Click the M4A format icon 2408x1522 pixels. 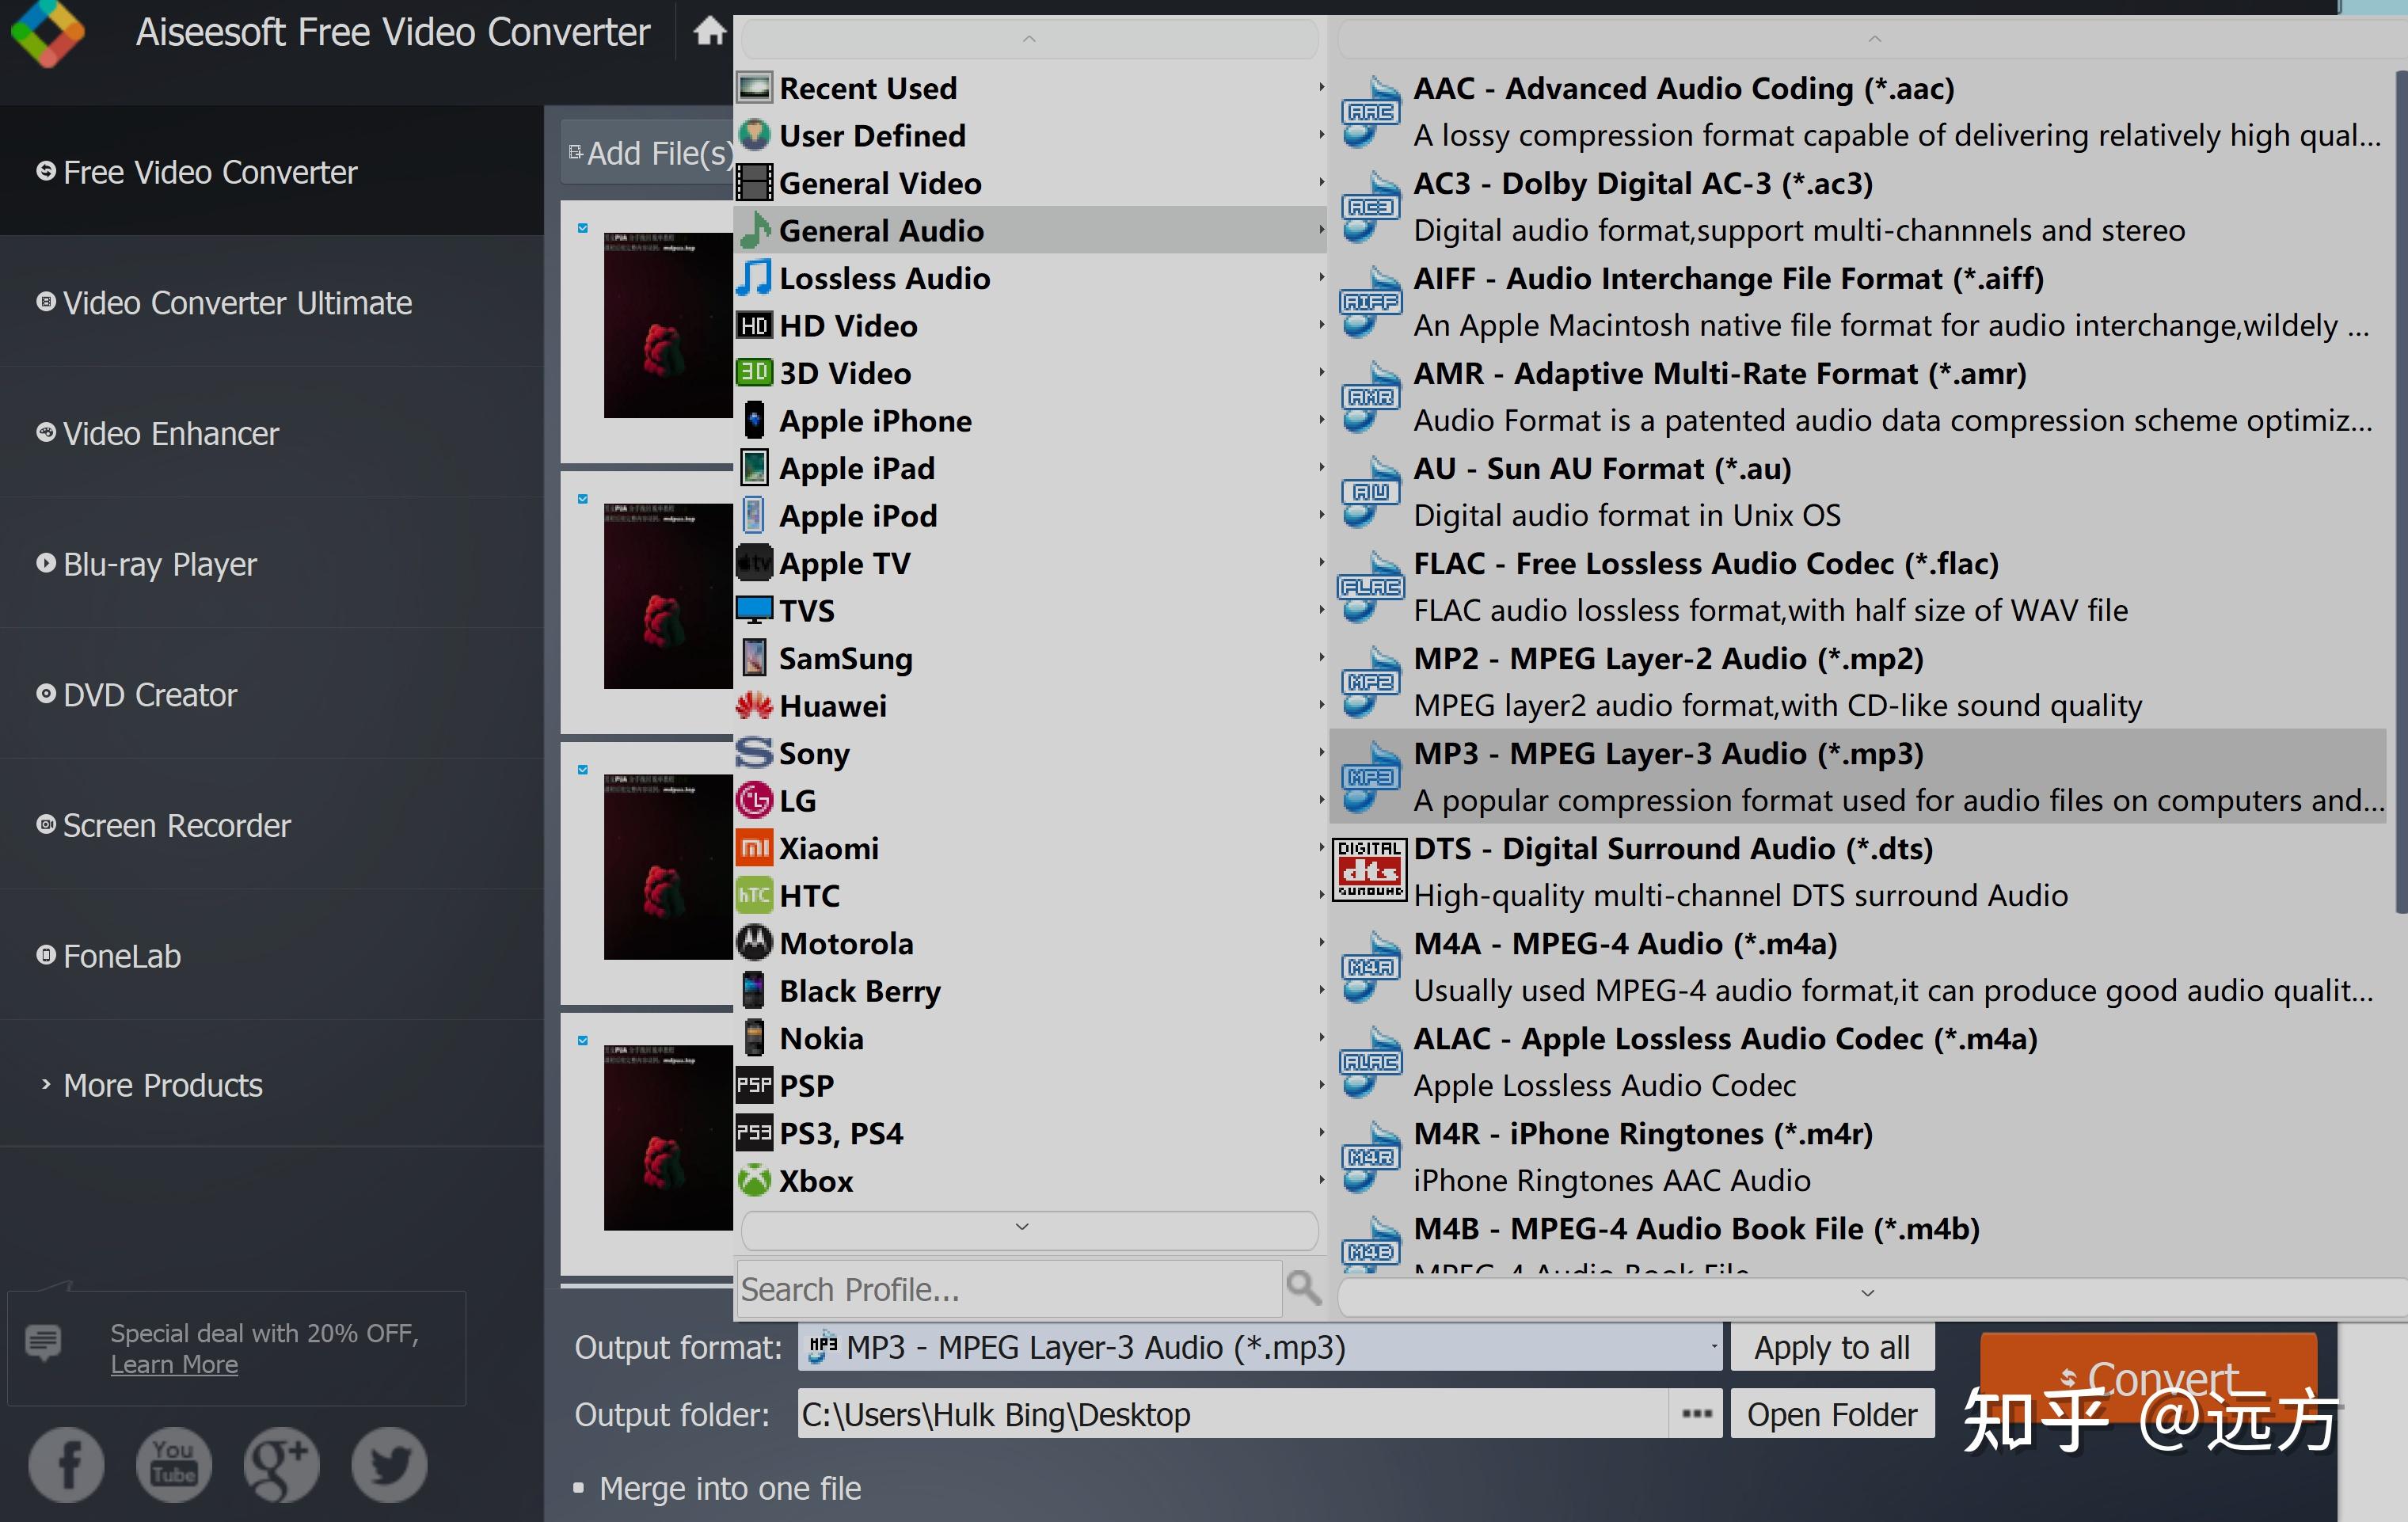[1370, 966]
